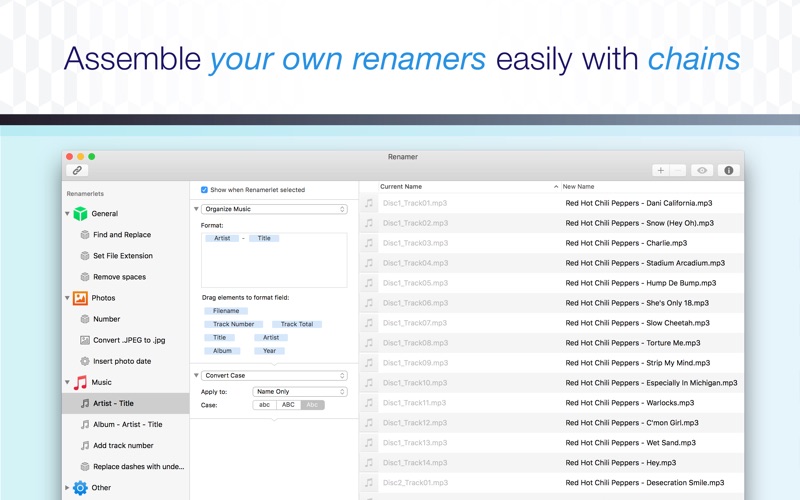This screenshot has height=500, width=800.
Task: Open the Organize Music dropdown
Action: pyautogui.click(x=274, y=209)
